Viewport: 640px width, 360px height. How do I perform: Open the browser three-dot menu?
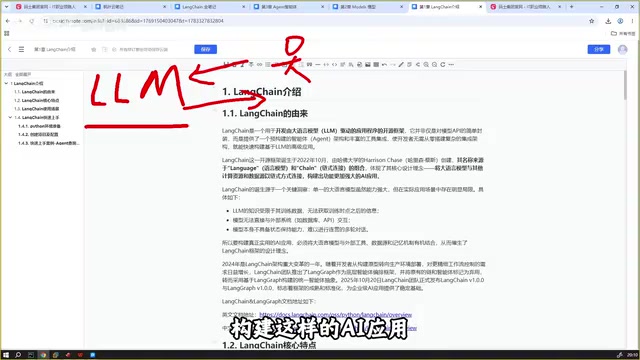(632, 21)
